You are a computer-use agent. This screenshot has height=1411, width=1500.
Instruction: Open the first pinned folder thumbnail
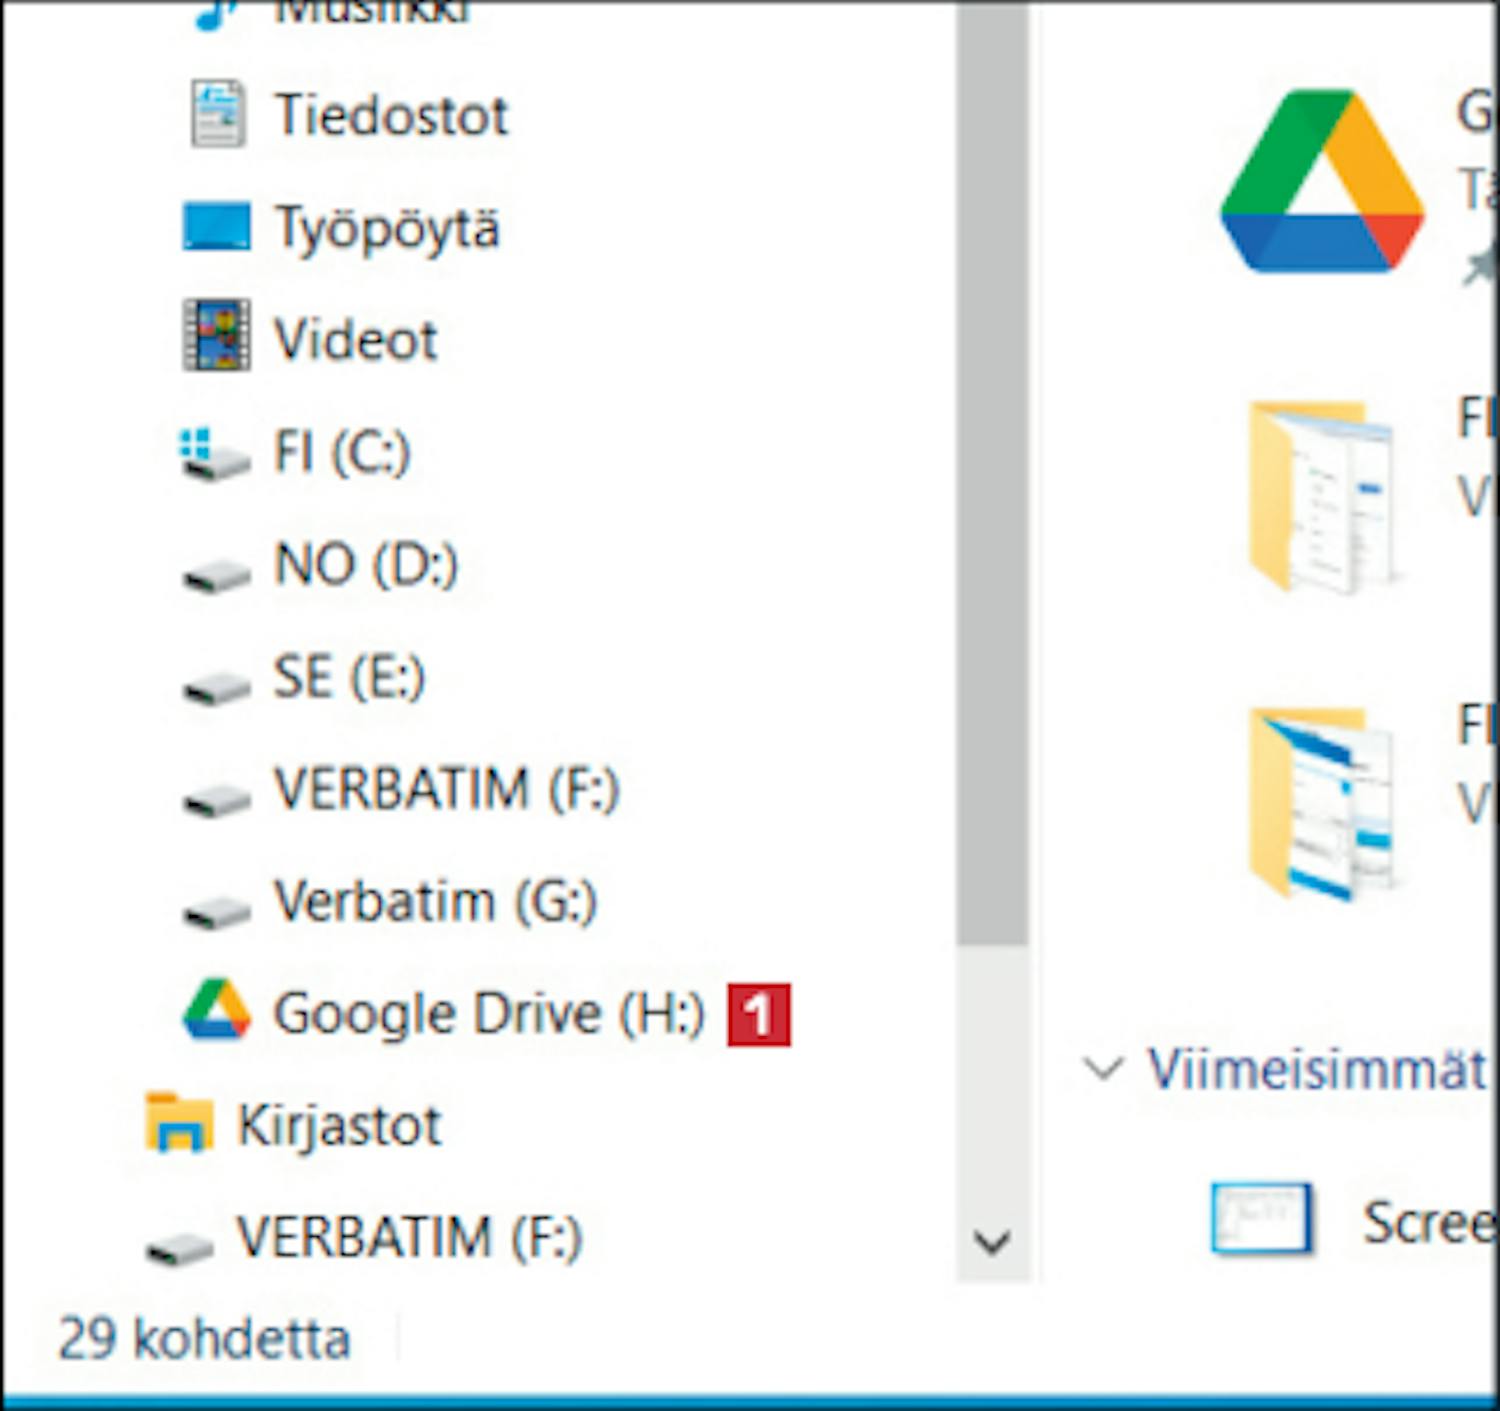click(x=1320, y=494)
